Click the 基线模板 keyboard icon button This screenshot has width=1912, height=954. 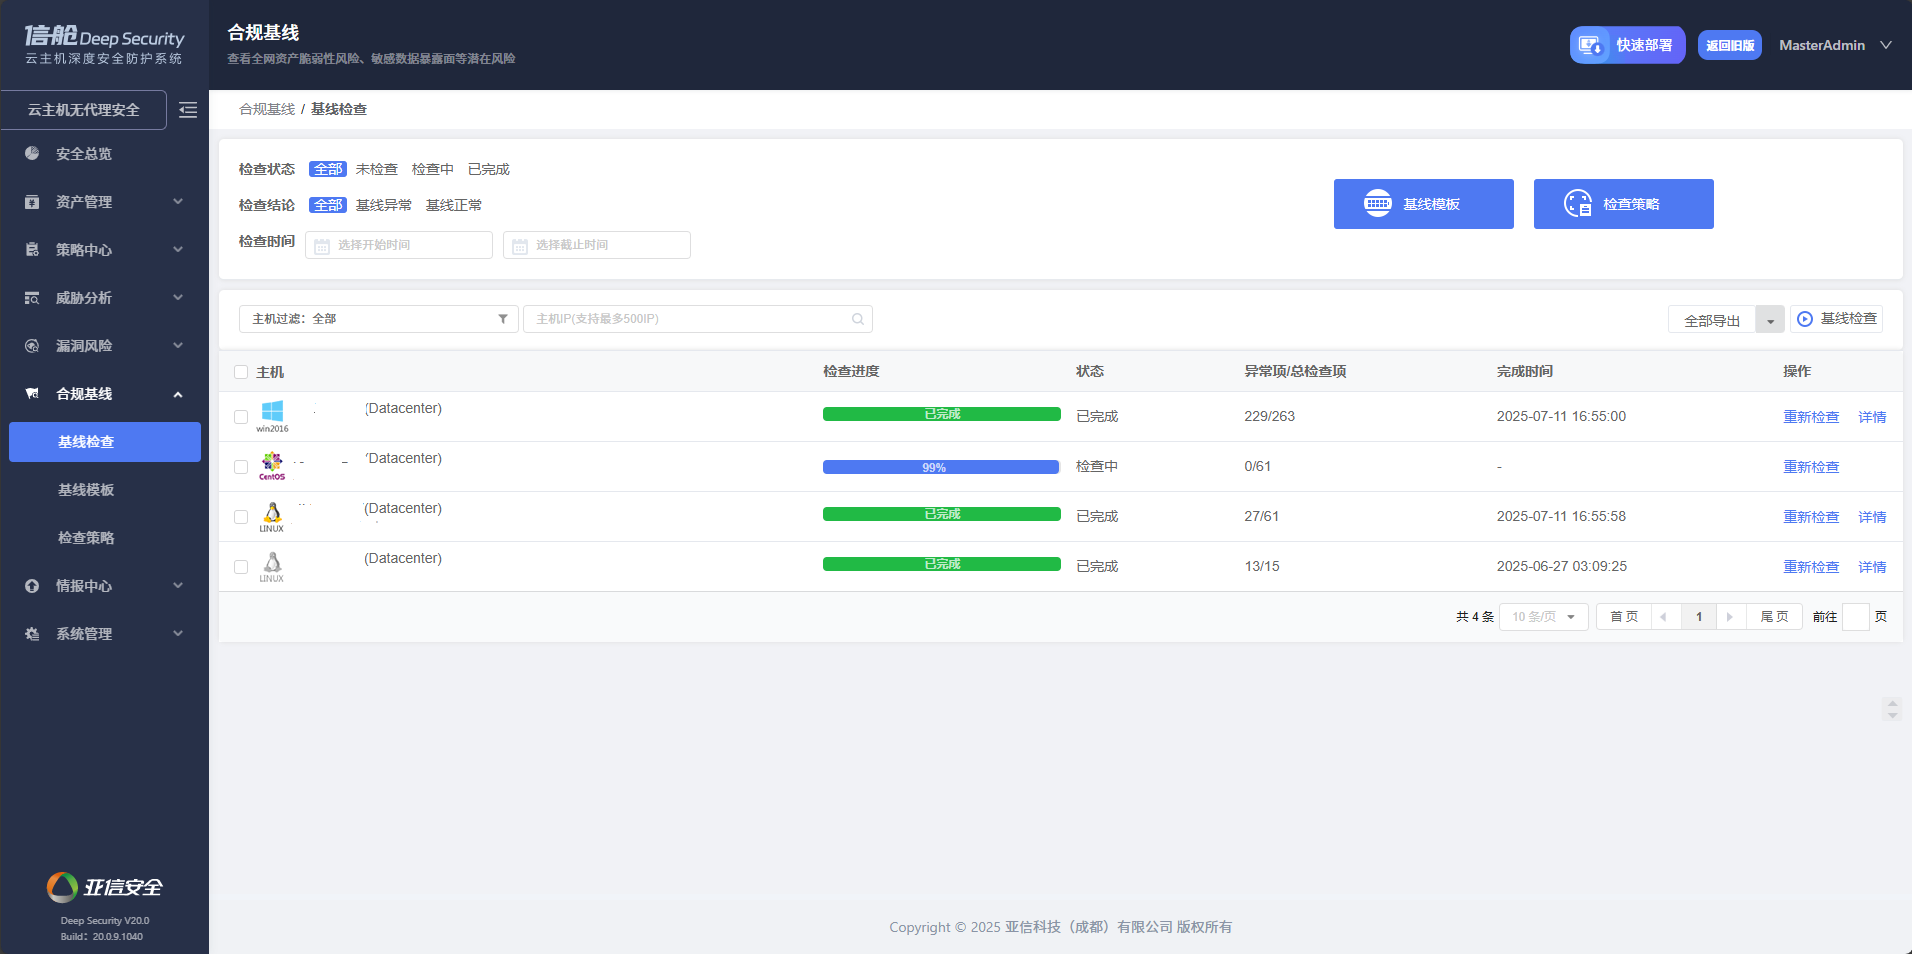pyautogui.click(x=1377, y=204)
